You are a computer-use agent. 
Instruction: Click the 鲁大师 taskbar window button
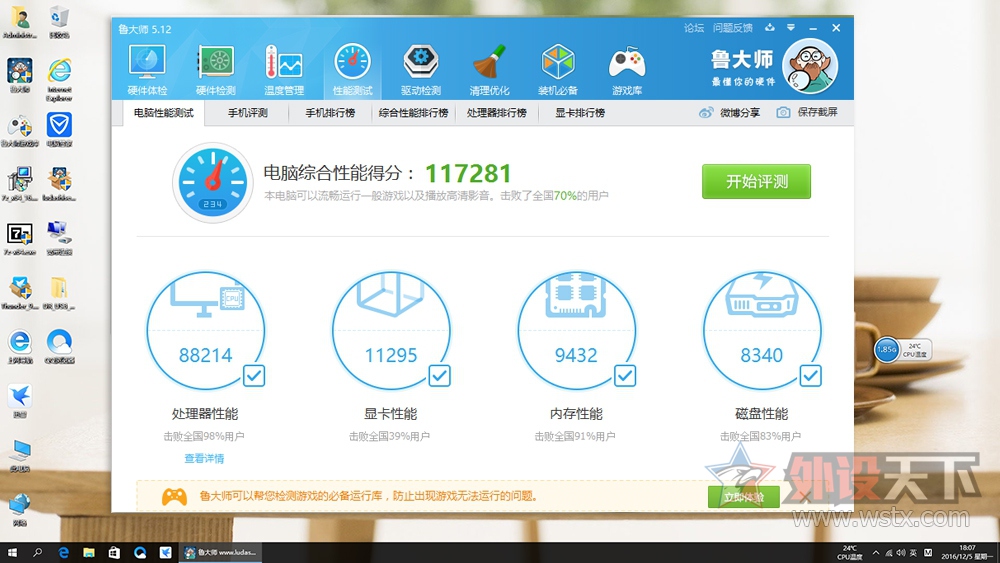[x=220, y=552]
